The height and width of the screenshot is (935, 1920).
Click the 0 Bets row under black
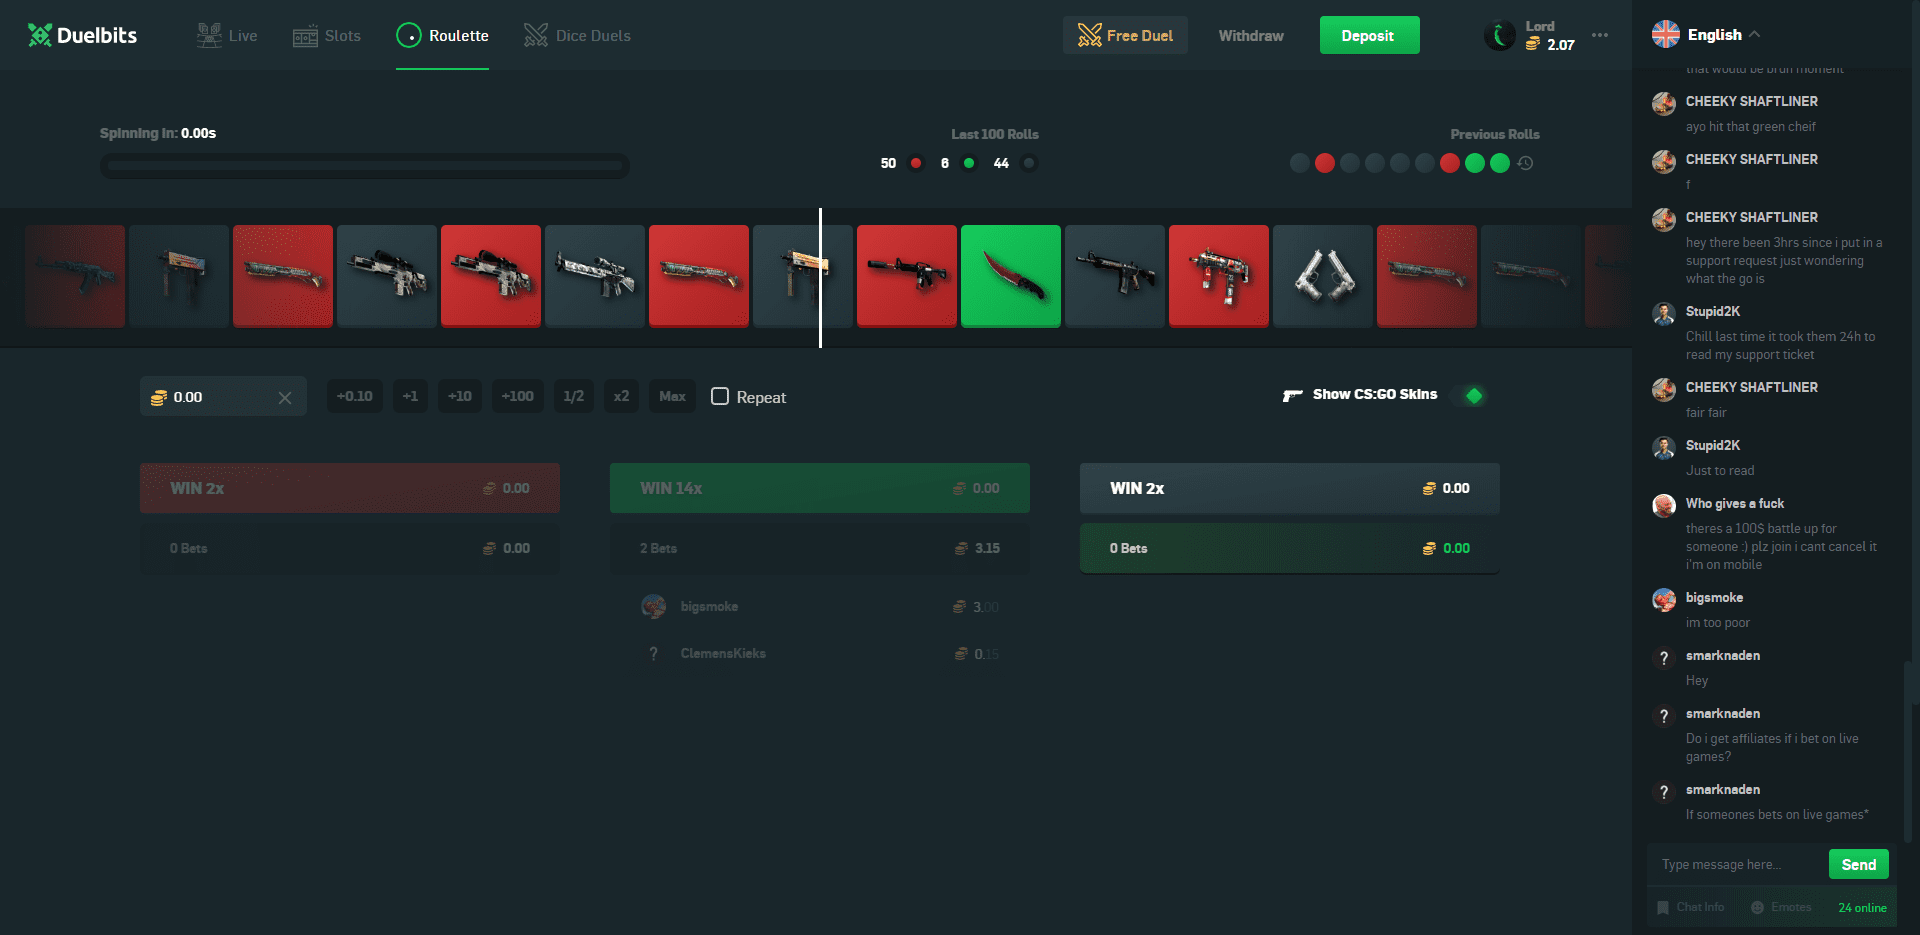(x=1290, y=548)
